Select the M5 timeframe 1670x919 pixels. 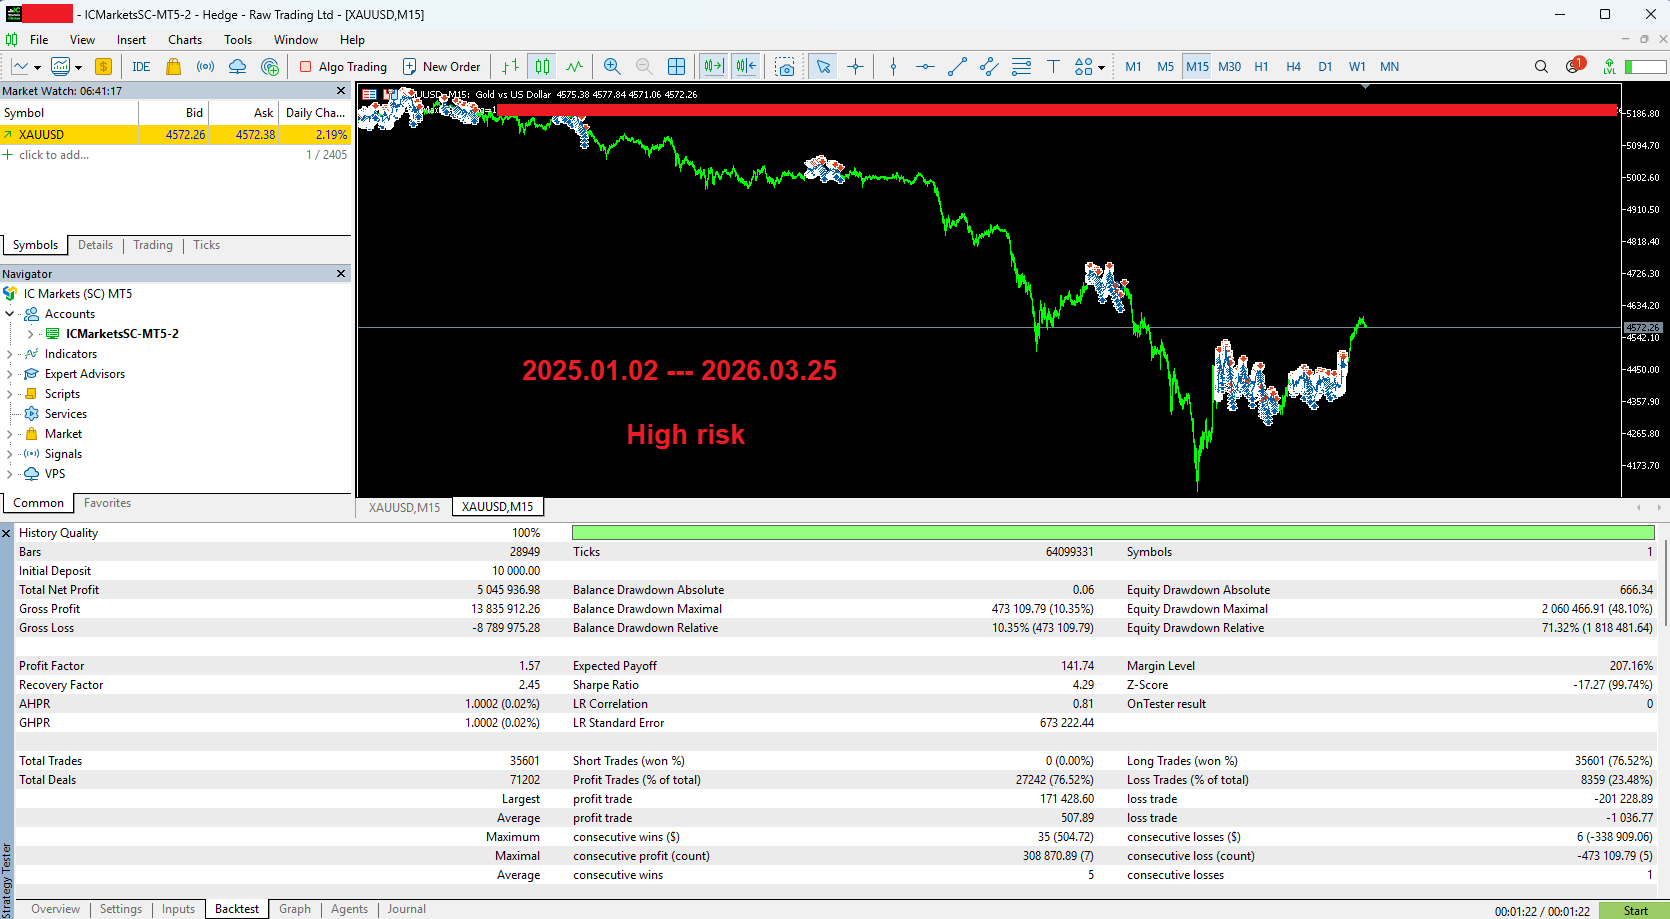1165,67
